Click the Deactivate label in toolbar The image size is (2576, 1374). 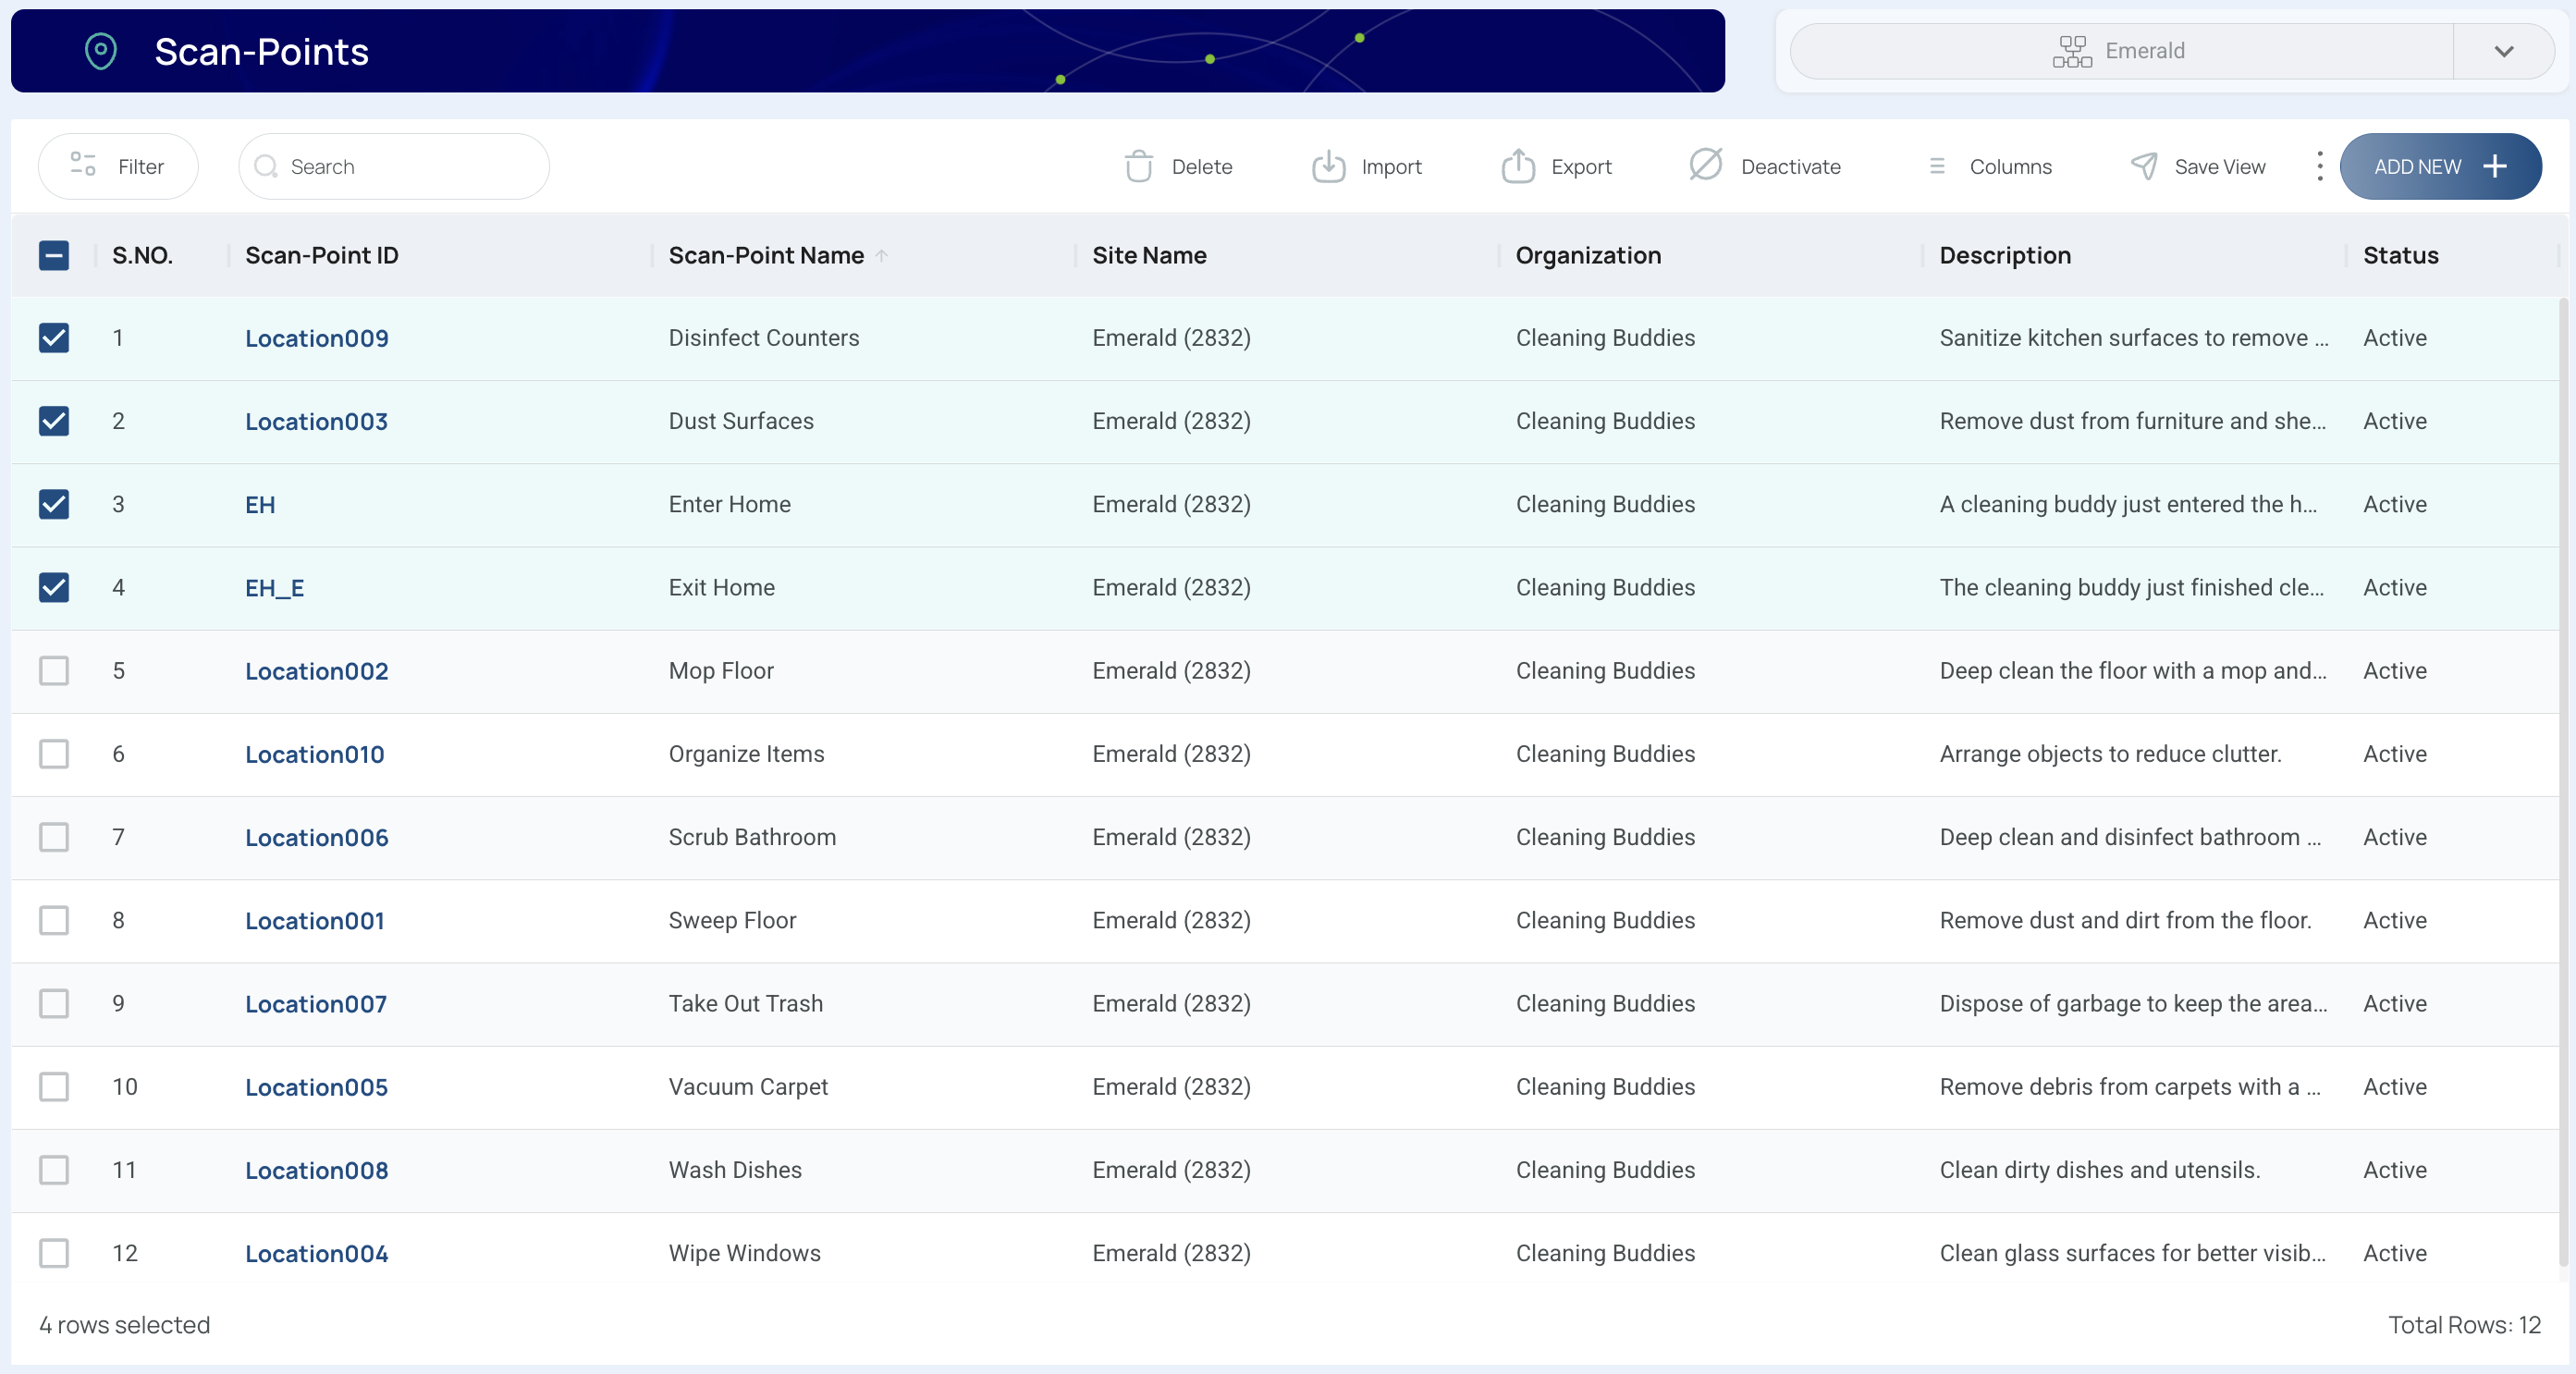tap(1790, 167)
